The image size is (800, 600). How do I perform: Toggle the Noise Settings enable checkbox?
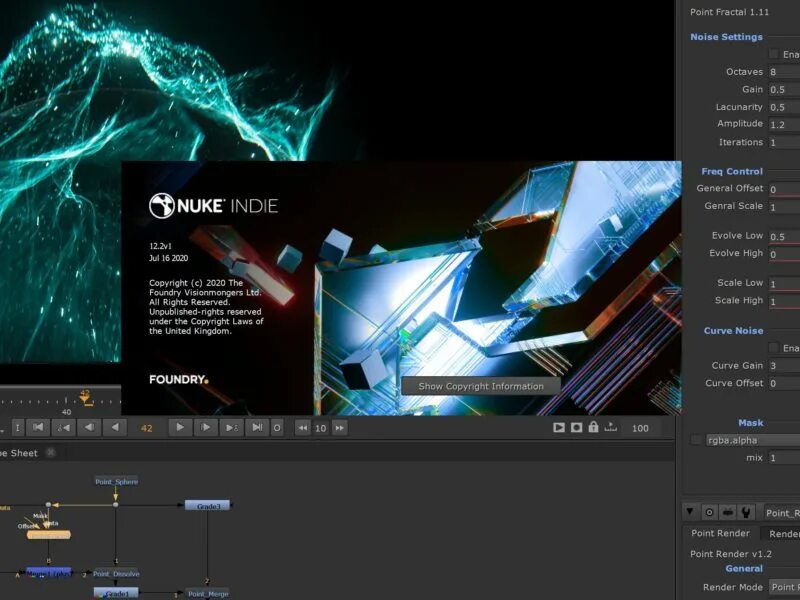[x=774, y=54]
